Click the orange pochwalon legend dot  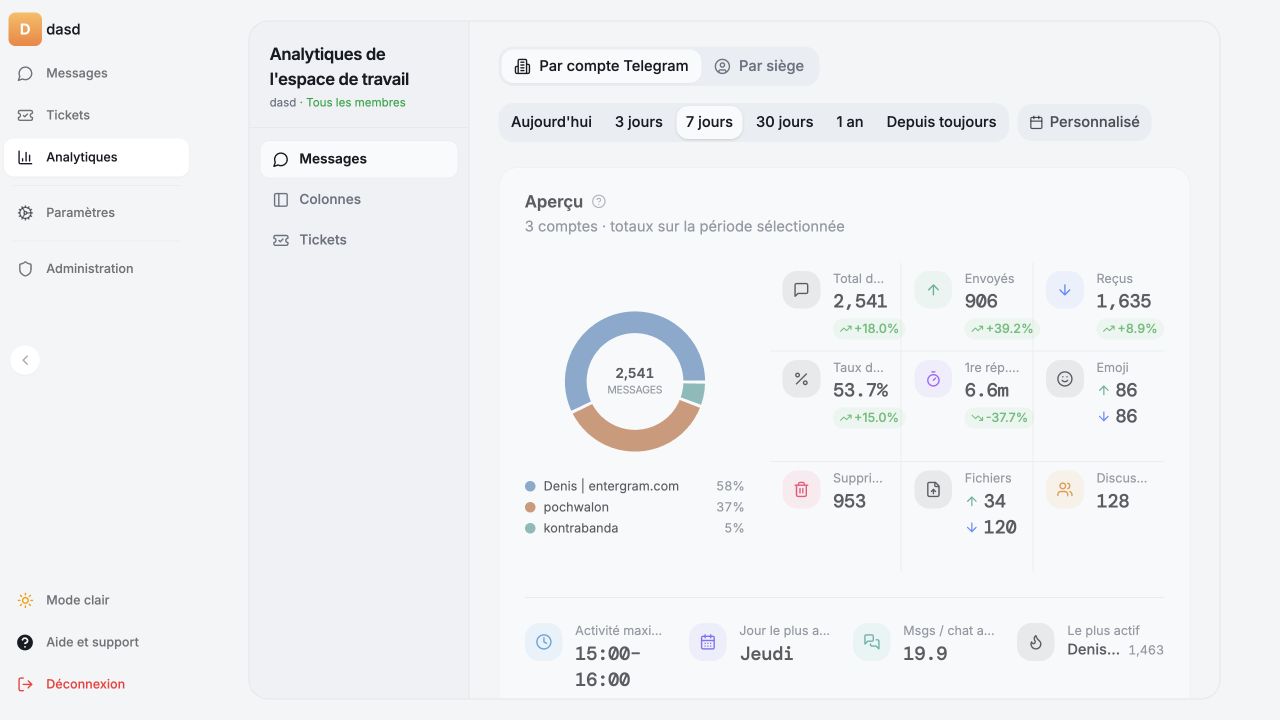(x=530, y=507)
